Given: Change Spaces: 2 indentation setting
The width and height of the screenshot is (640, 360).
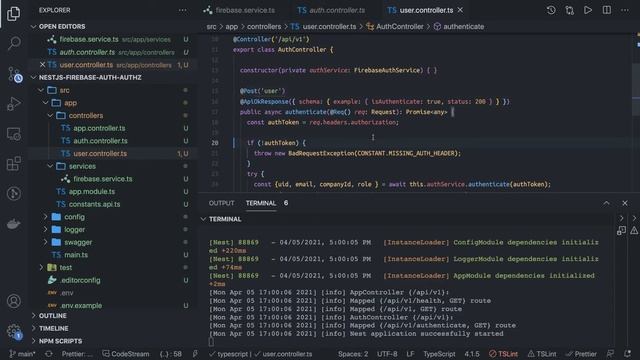Looking at the screenshot, I should pyautogui.click(x=353, y=354).
